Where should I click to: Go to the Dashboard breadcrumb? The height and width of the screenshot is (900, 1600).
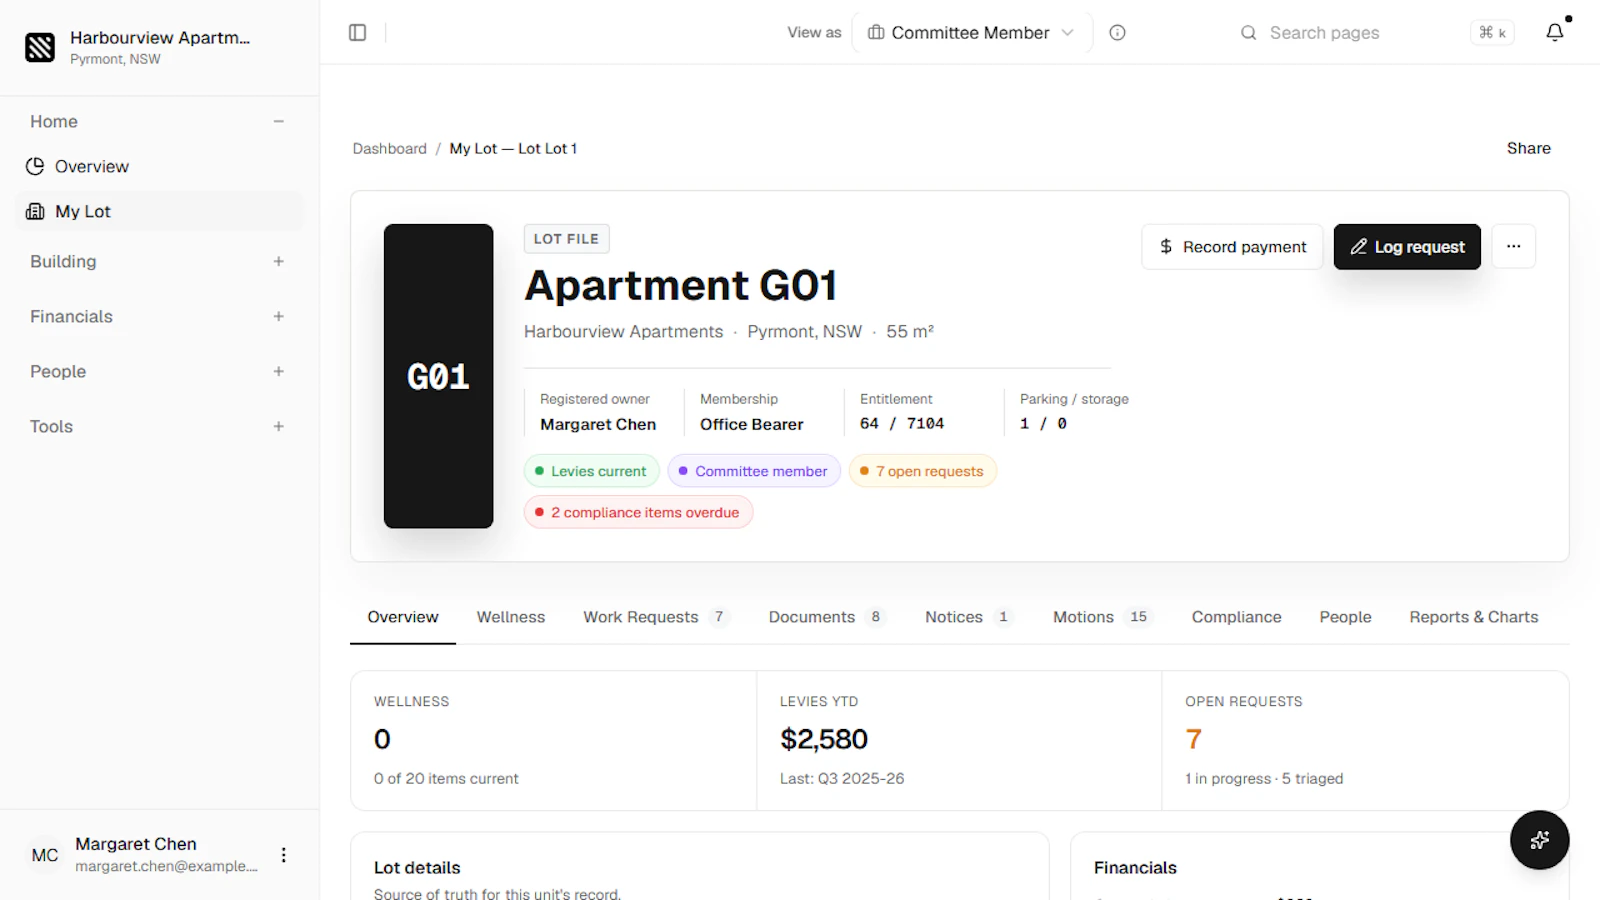tap(390, 148)
